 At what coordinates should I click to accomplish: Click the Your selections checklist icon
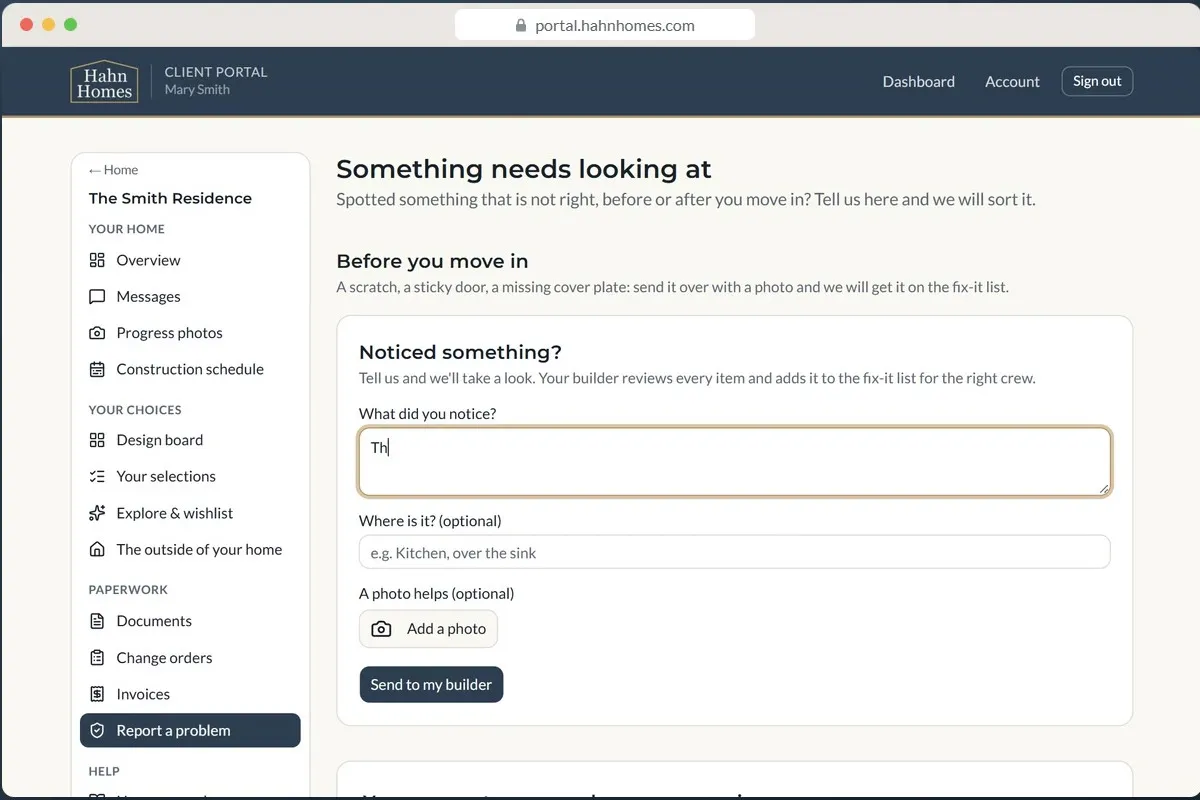(97, 476)
